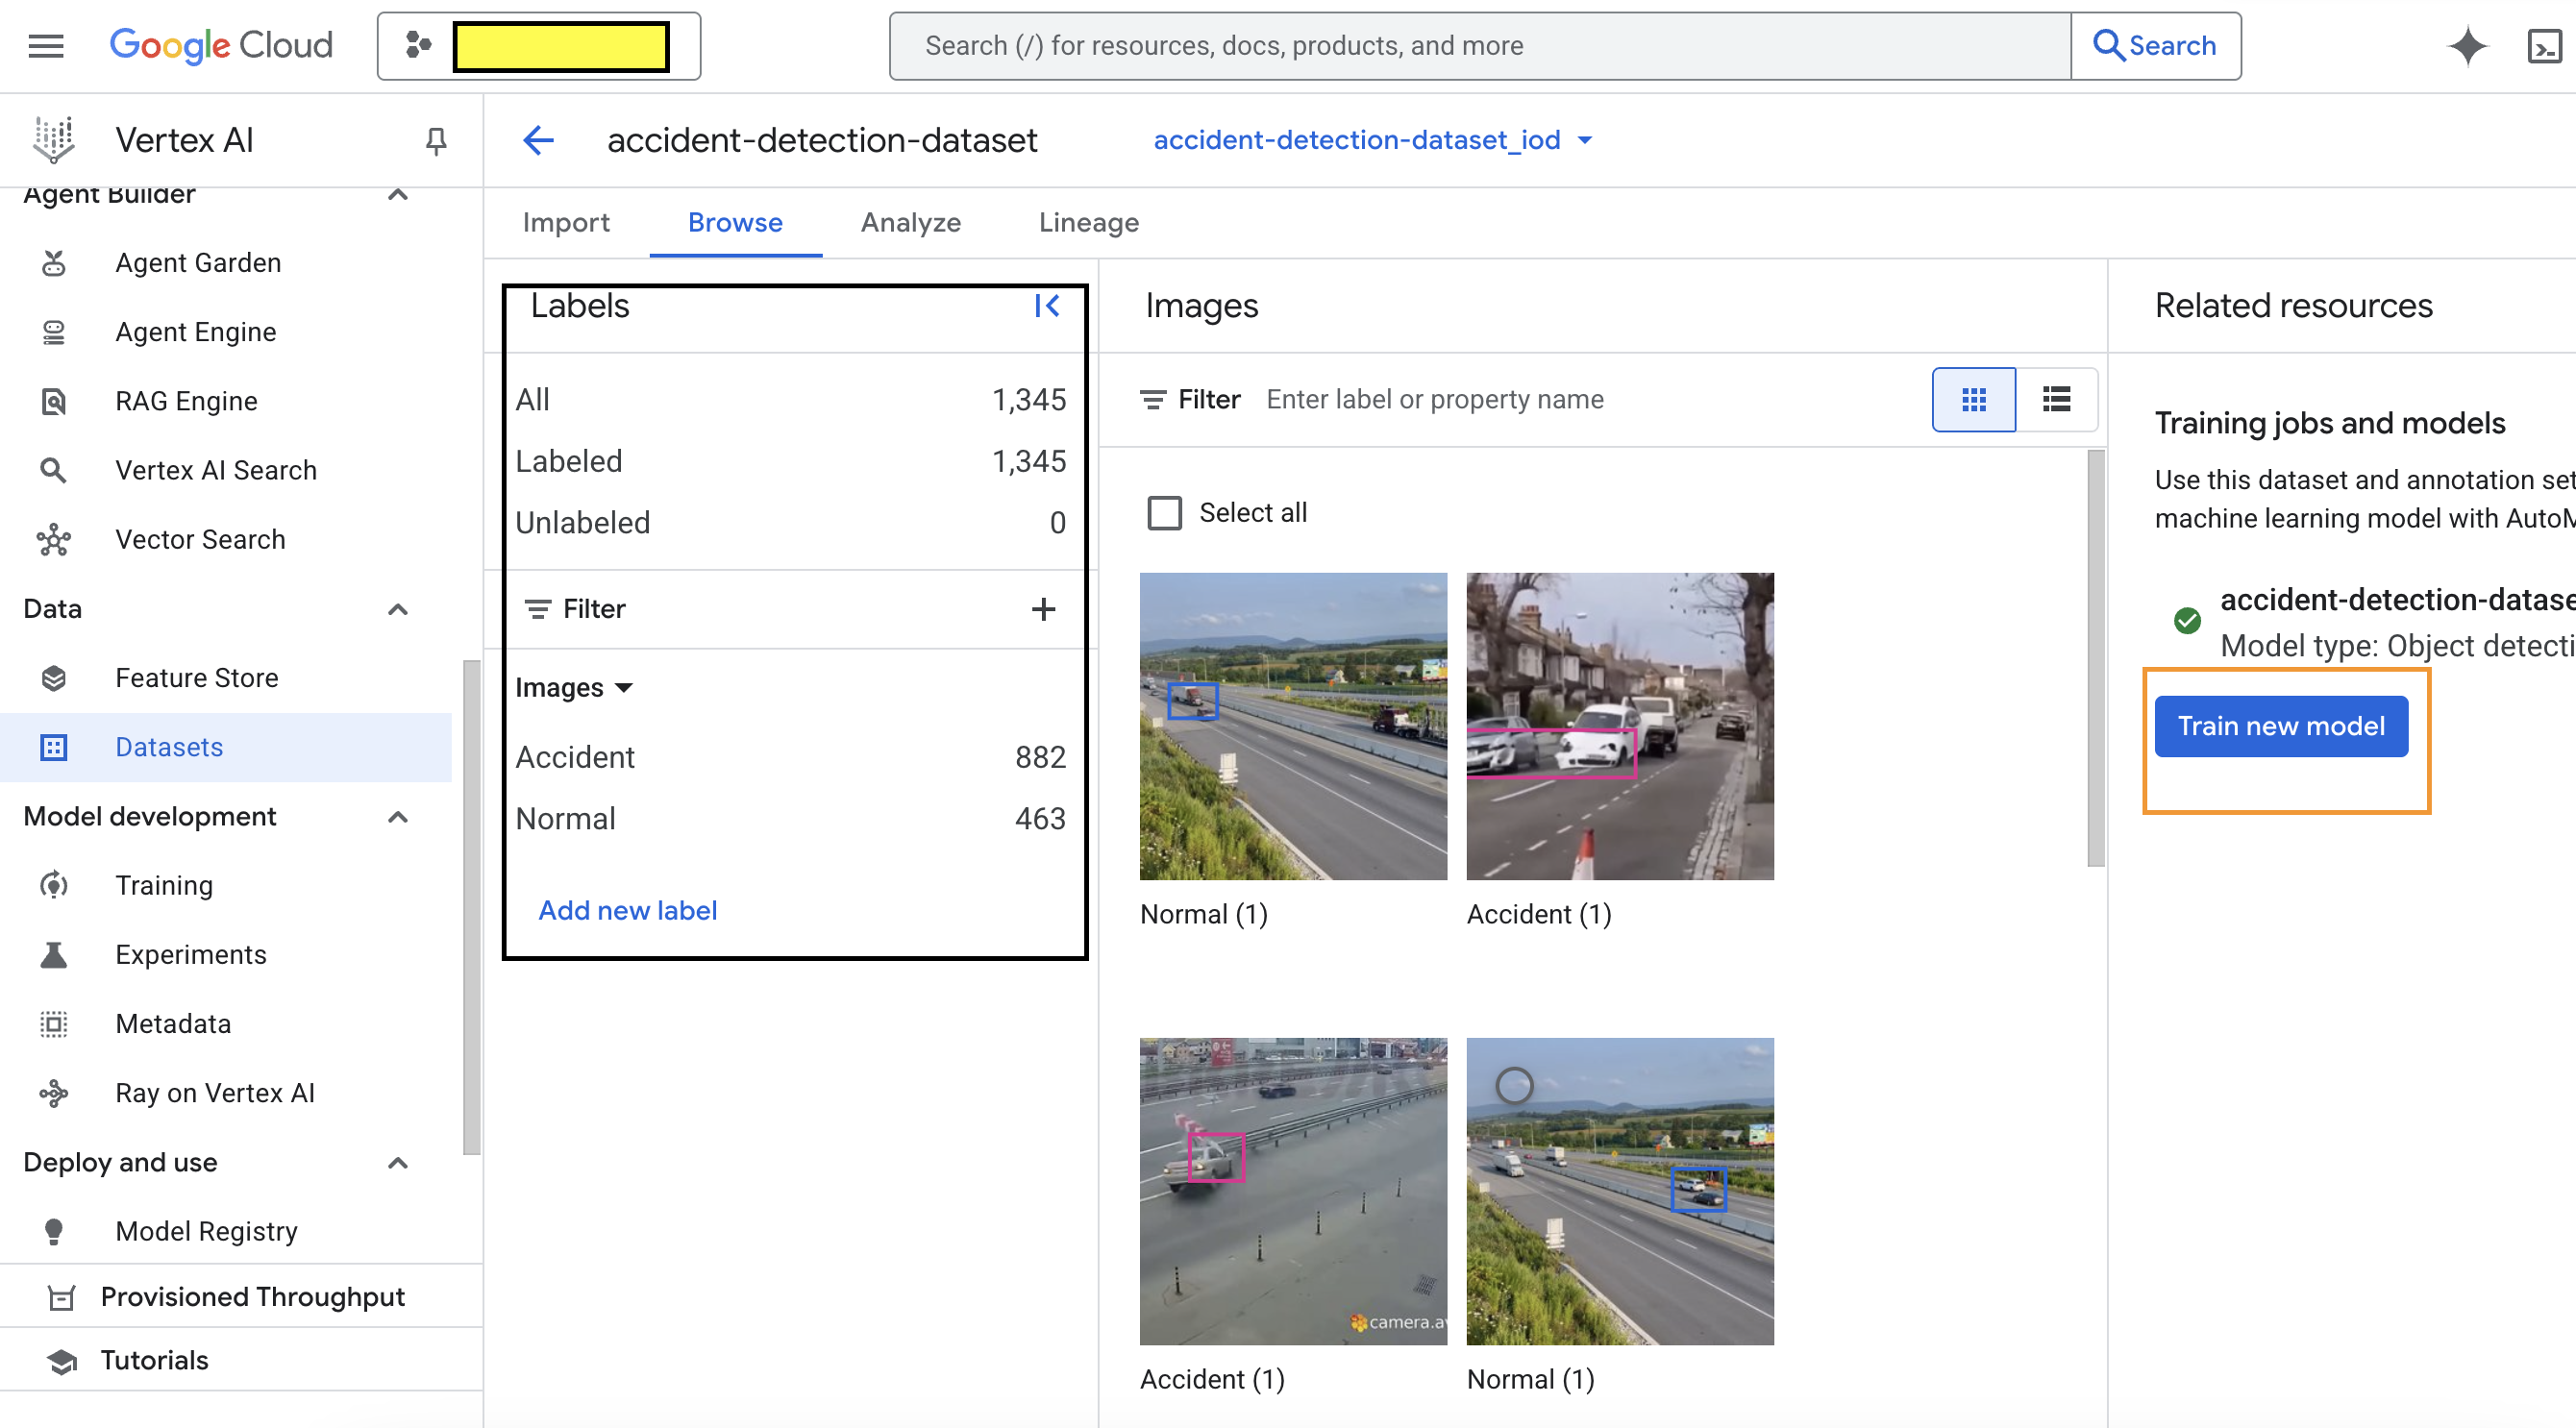Click Train new model button
2576x1428 pixels.
point(2281,726)
